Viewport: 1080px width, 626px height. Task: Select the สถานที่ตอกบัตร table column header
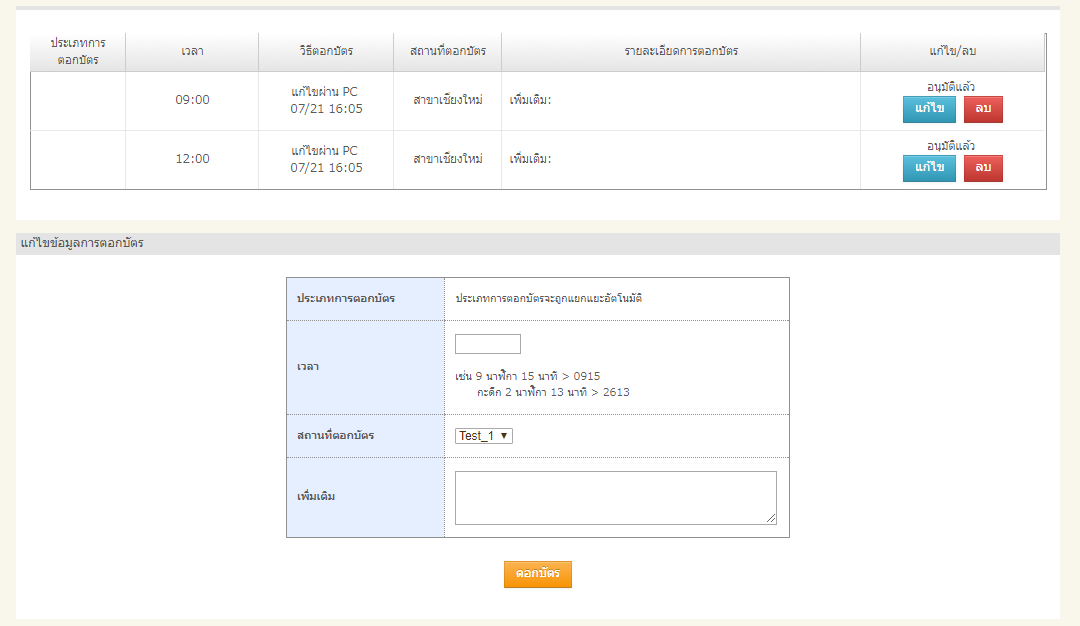coord(448,51)
